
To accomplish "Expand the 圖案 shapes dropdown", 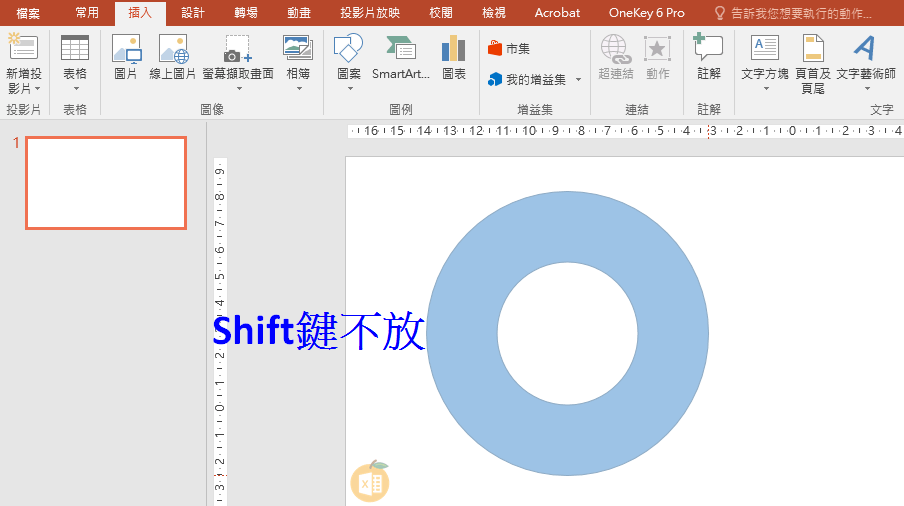I will click(x=350, y=88).
